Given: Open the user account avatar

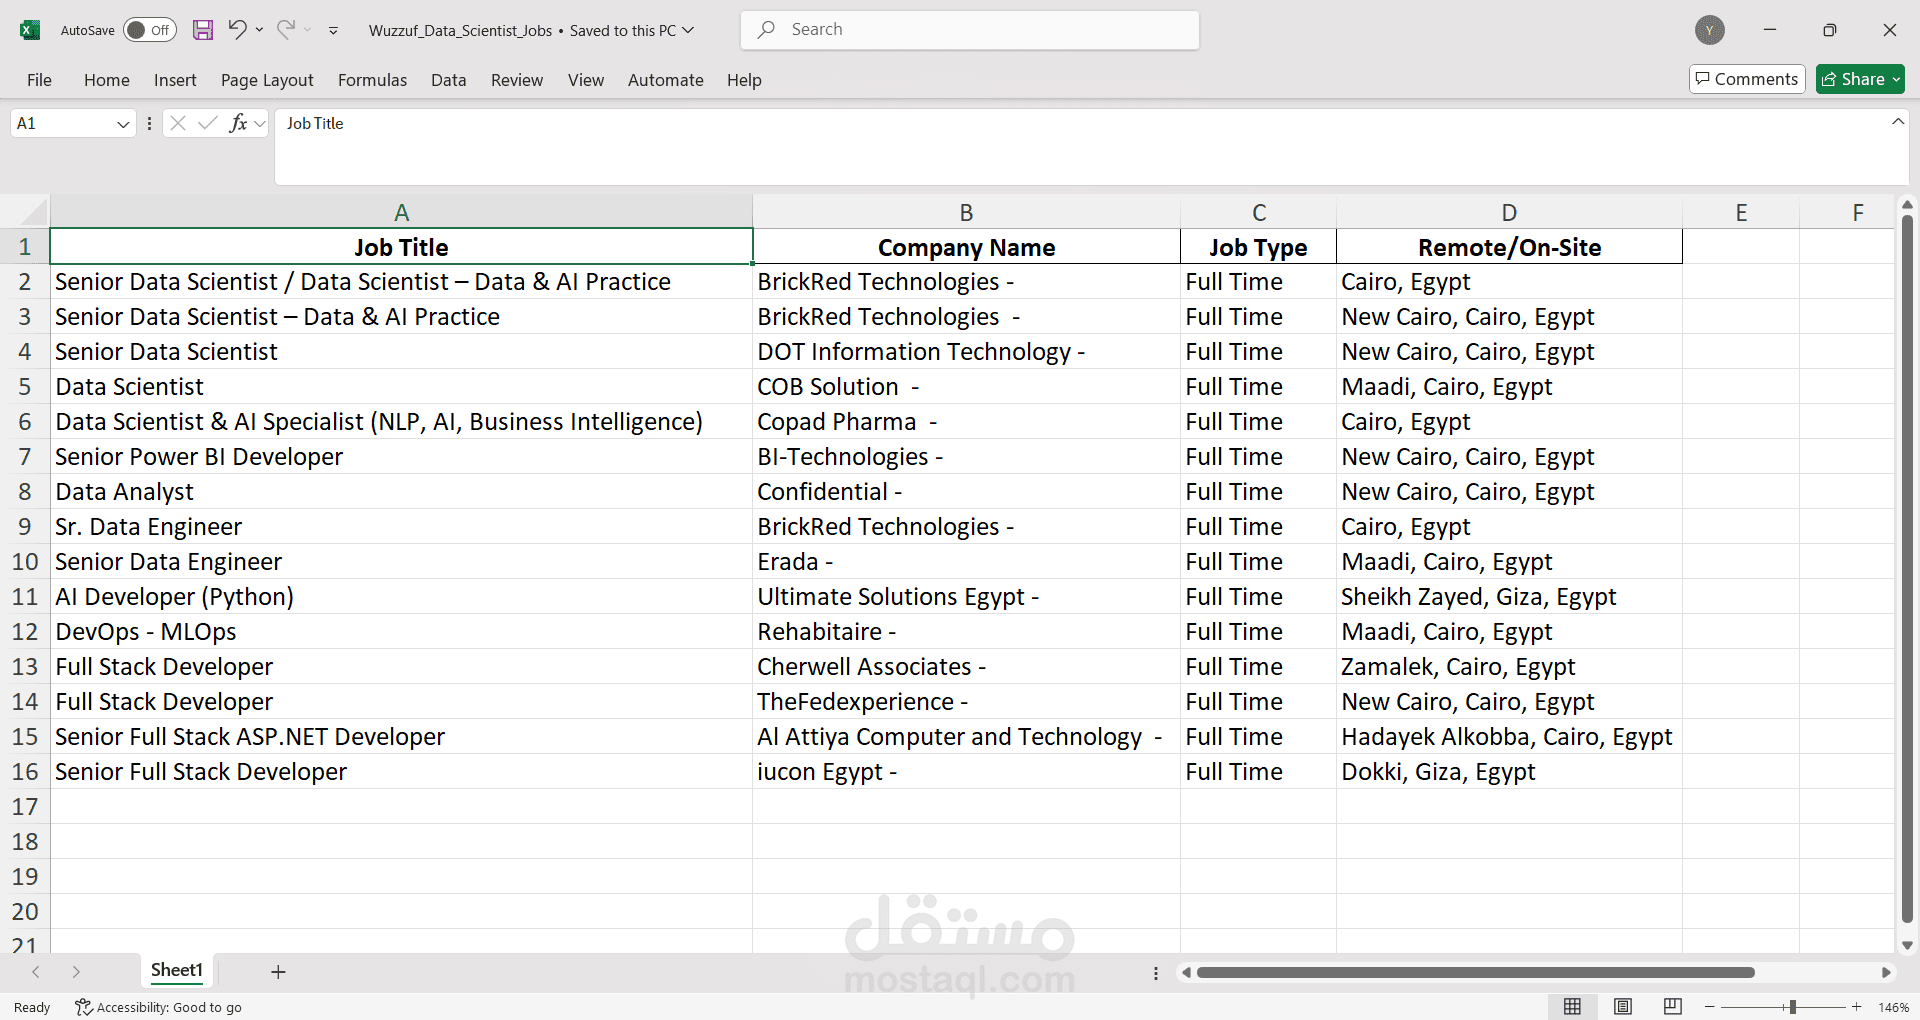Looking at the screenshot, I should 1710,30.
